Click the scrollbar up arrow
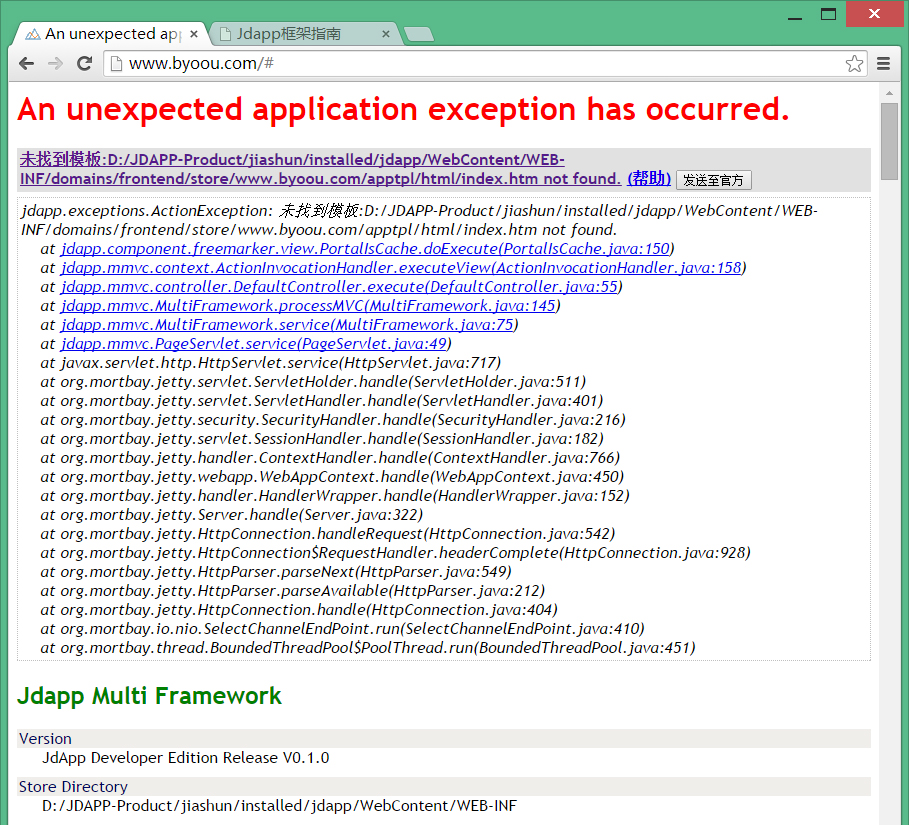909x825 pixels. tap(889, 93)
